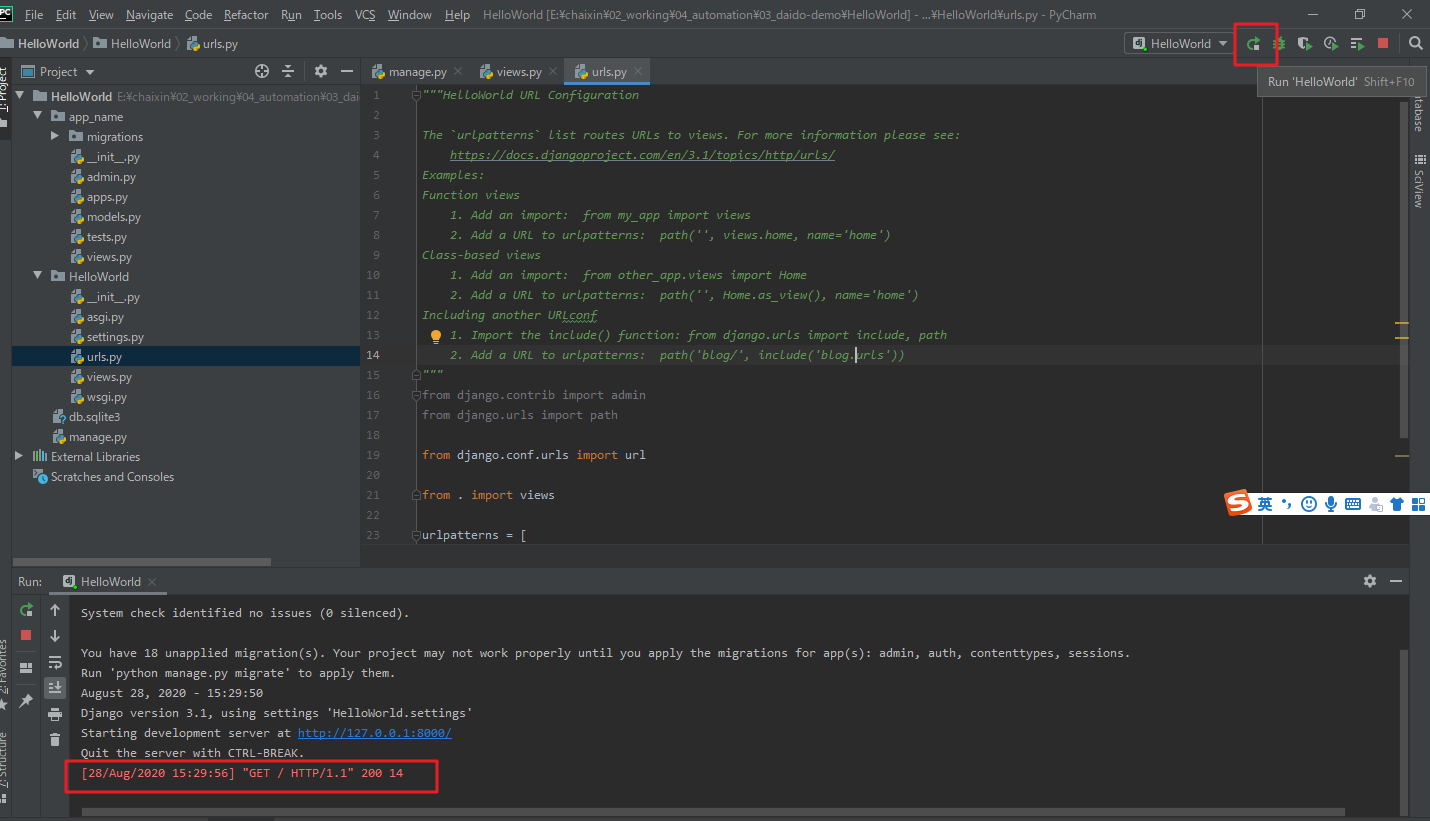Collapse the root HelloWorld project node
Screen dimensions: 1430x821
pyautogui.click(x=21, y=96)
